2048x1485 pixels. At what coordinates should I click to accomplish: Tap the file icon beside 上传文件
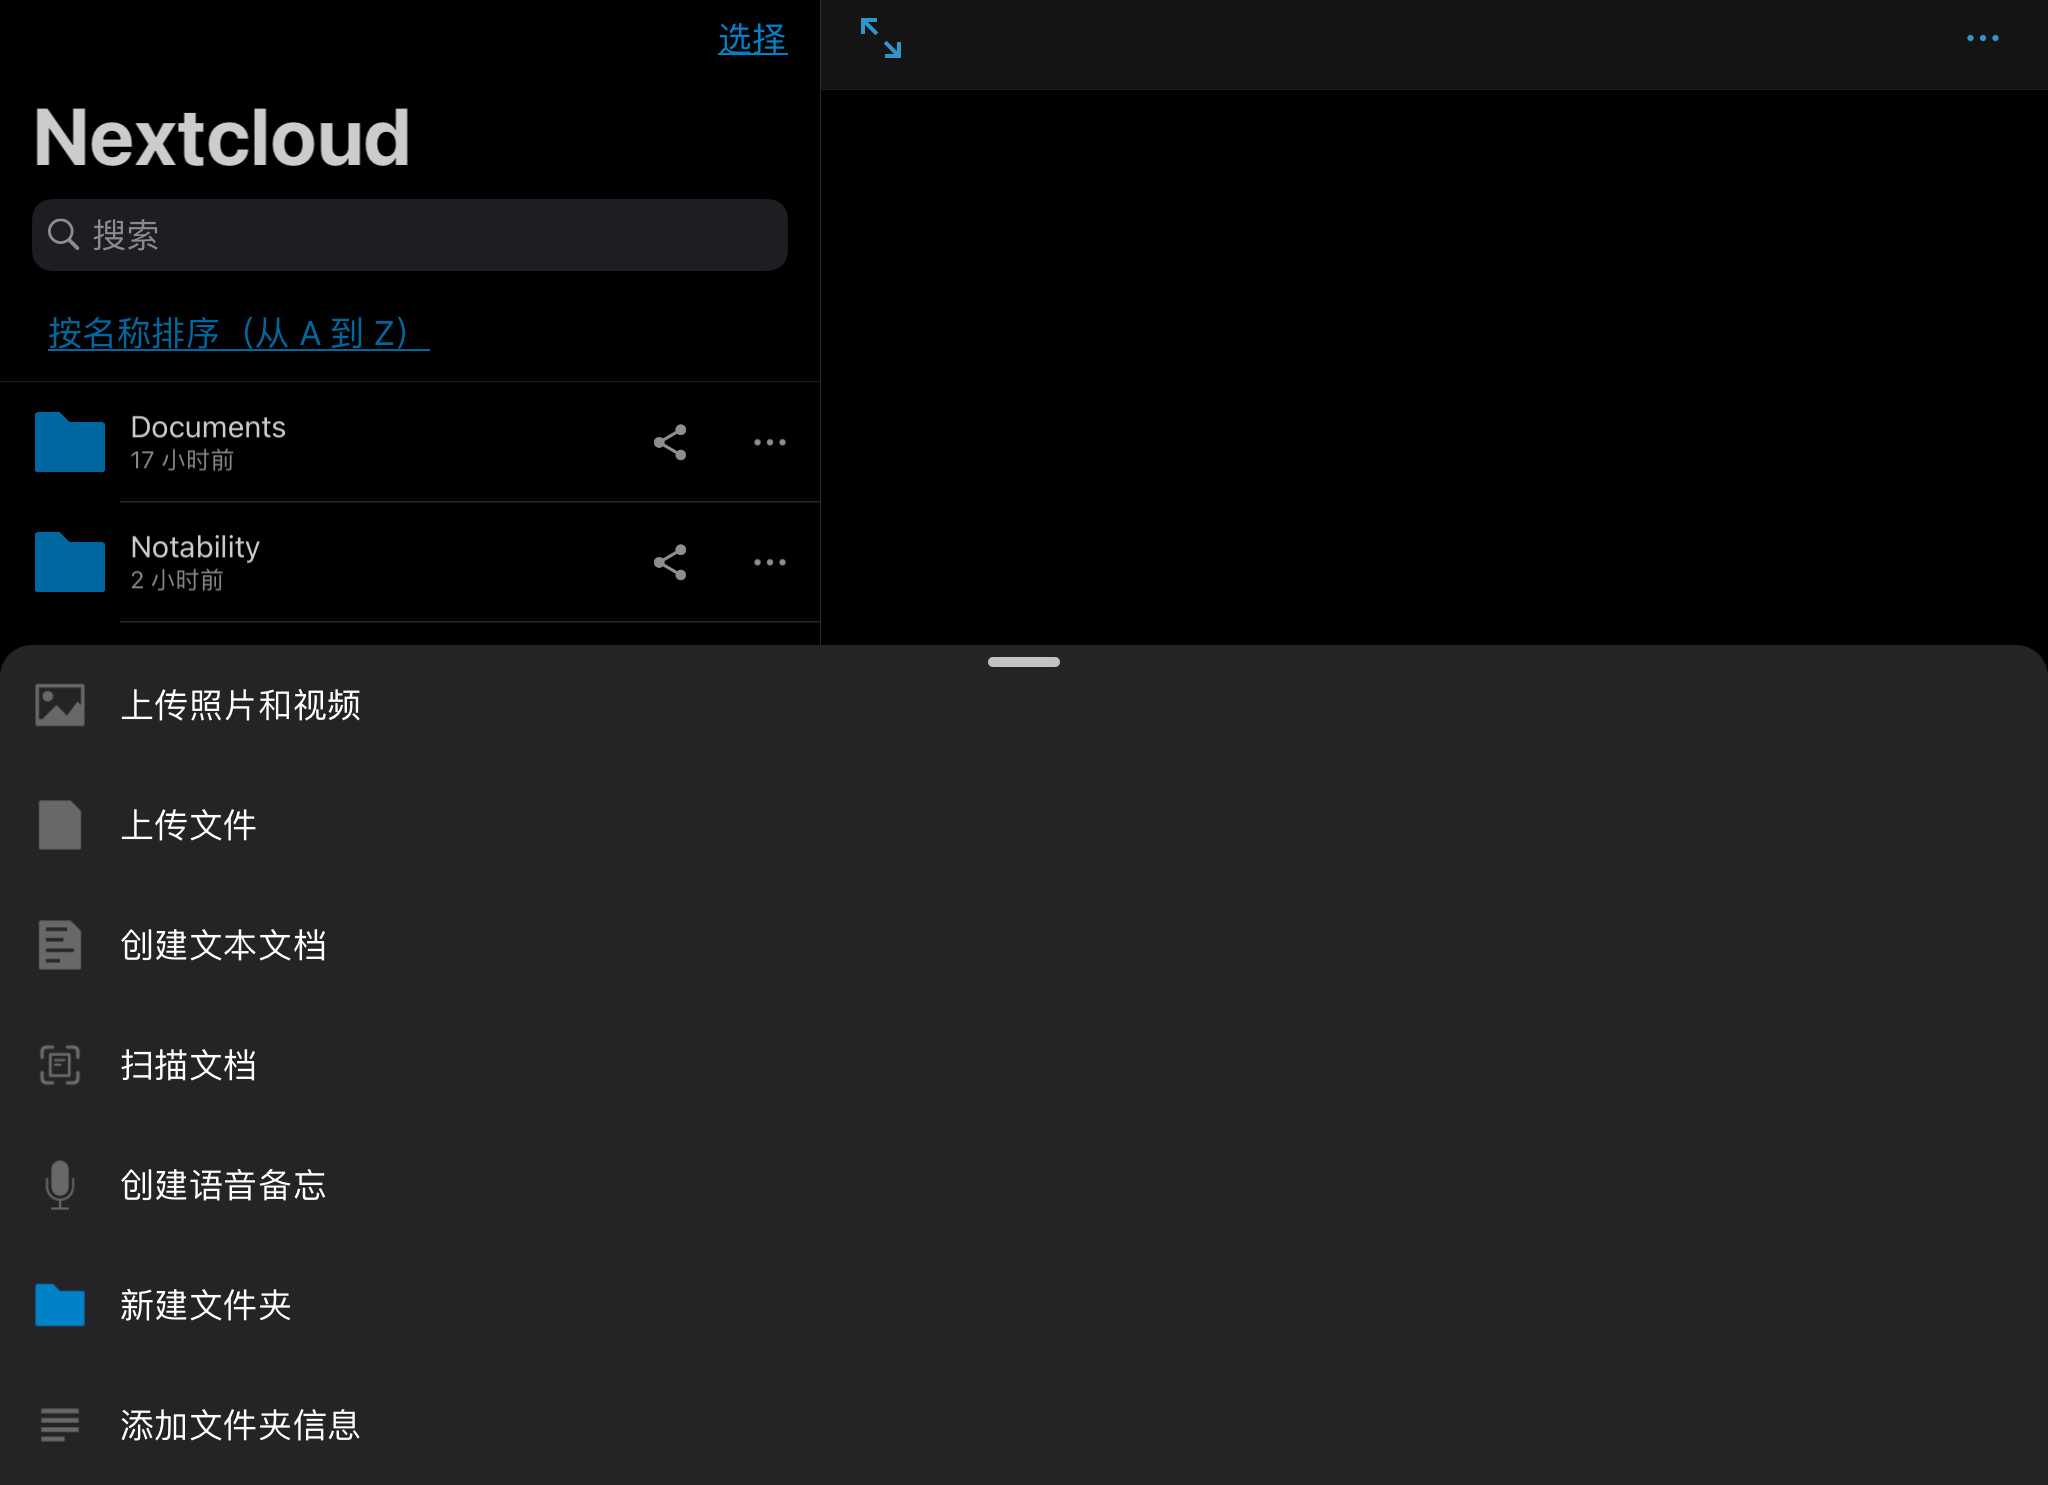(60, 825)
